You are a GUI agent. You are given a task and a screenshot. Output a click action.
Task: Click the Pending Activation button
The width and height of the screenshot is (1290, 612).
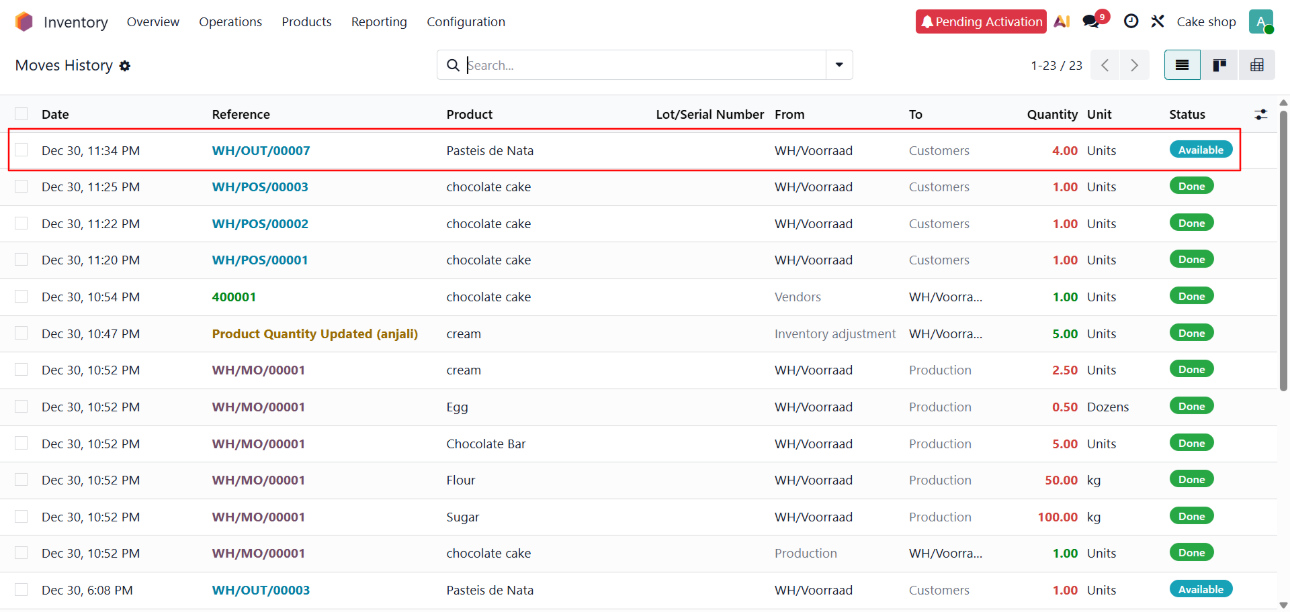tap(980, 22)
